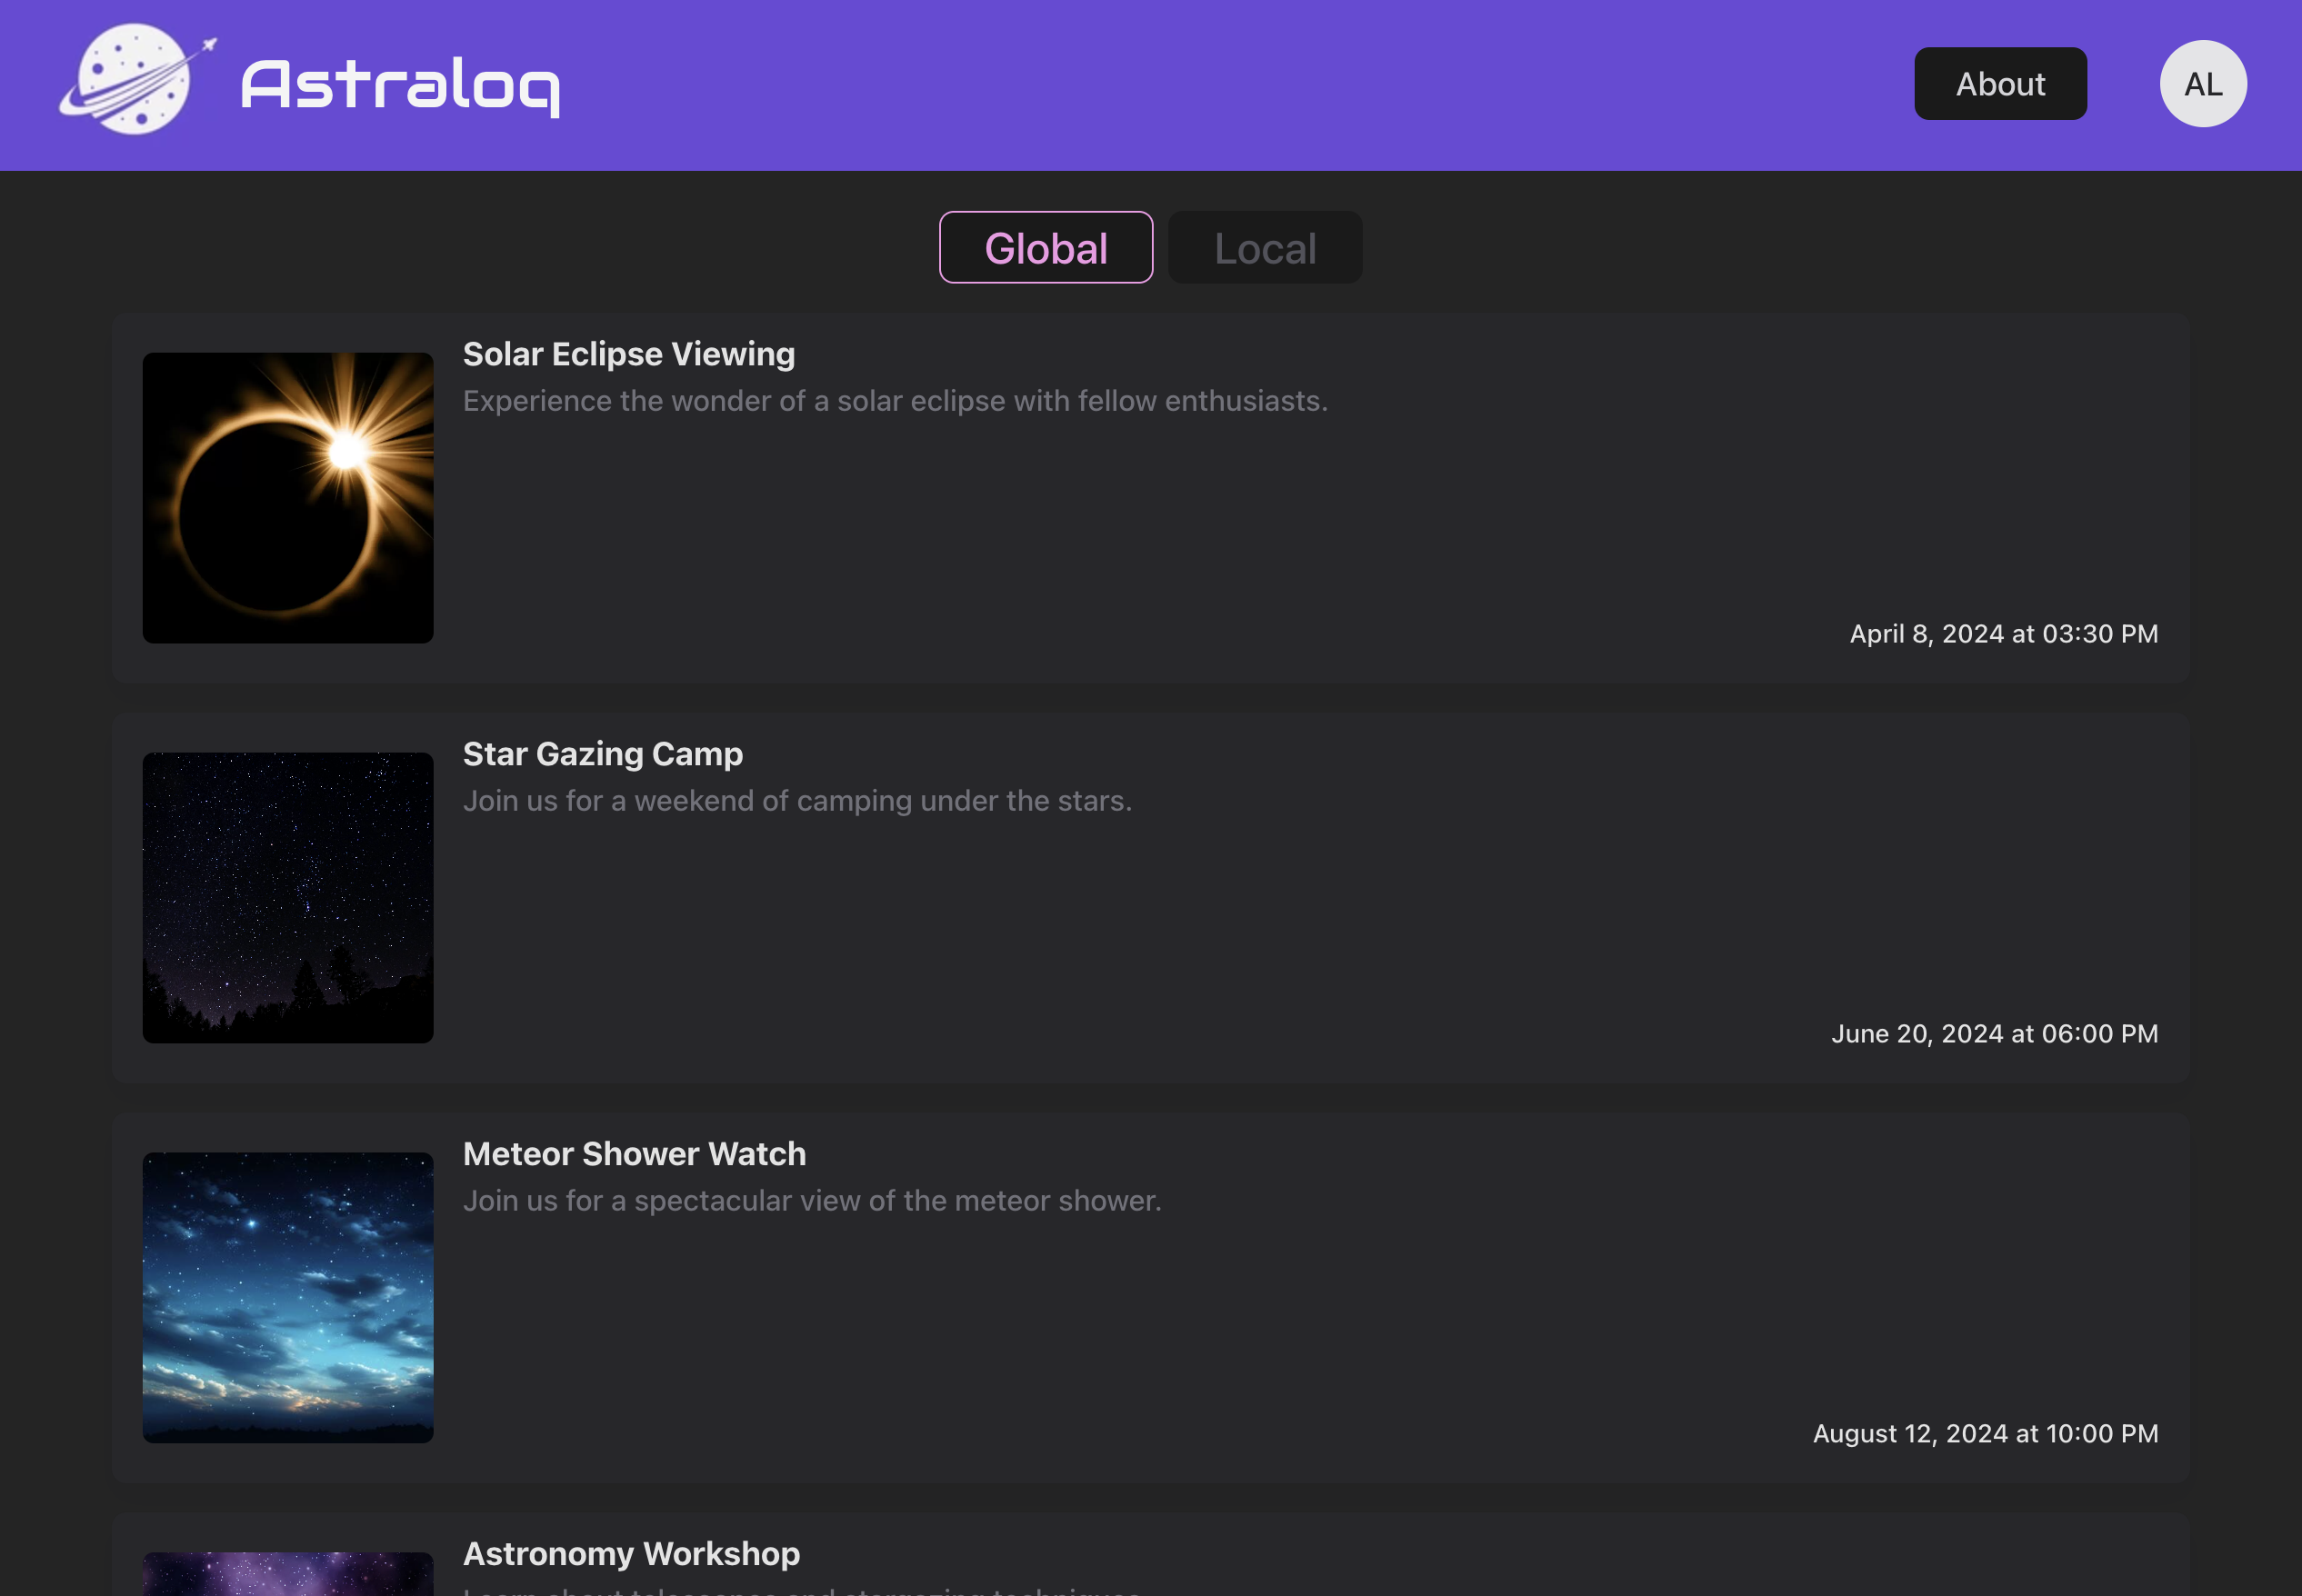Open the Meteor Shower Watch title
This screenshot has height=1596, width=2302.
click(634, 1154)
